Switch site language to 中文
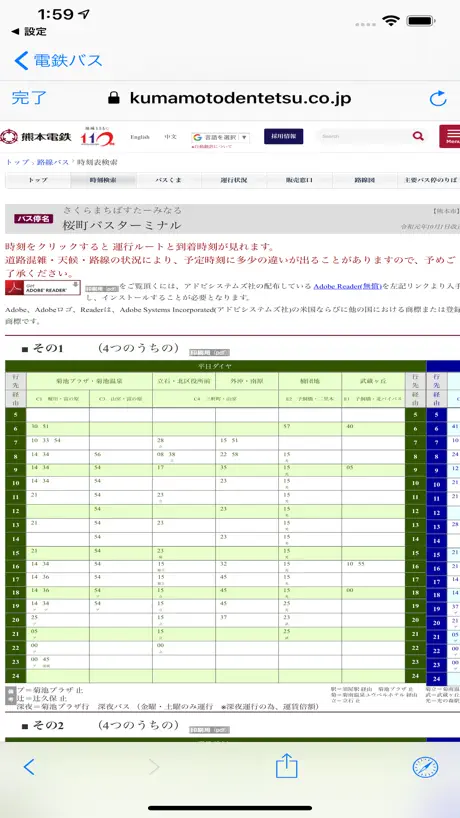Viewport: 460px width, 818px height. pos(171,137)
